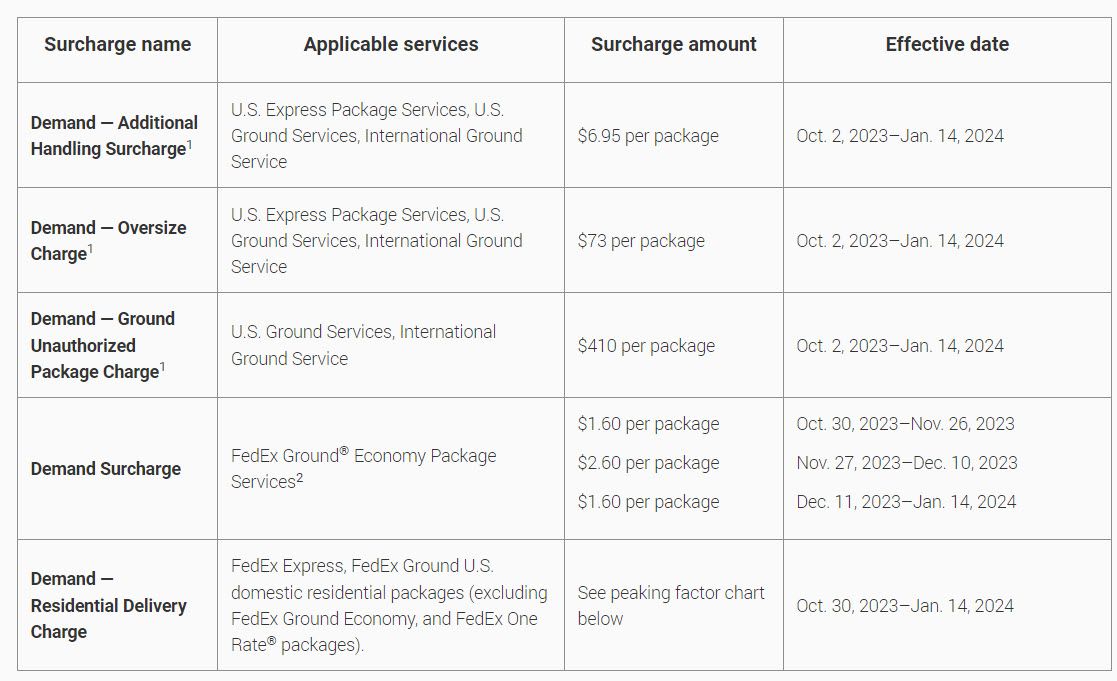This screenshot has width=1117, height=681.
Task: Click "FedEx Ground Economy Package Services" cell
Action: [x=364, y=468]
